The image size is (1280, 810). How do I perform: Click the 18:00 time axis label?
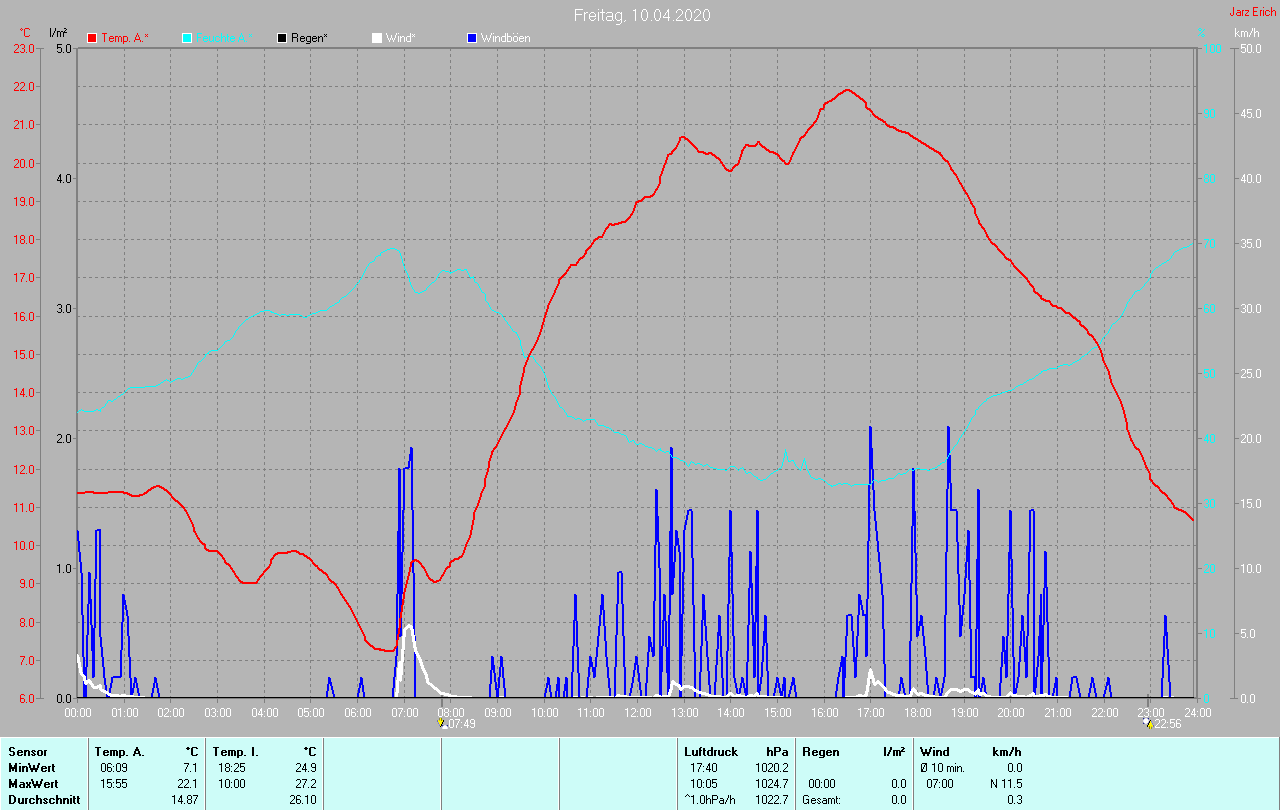(917, 712)
